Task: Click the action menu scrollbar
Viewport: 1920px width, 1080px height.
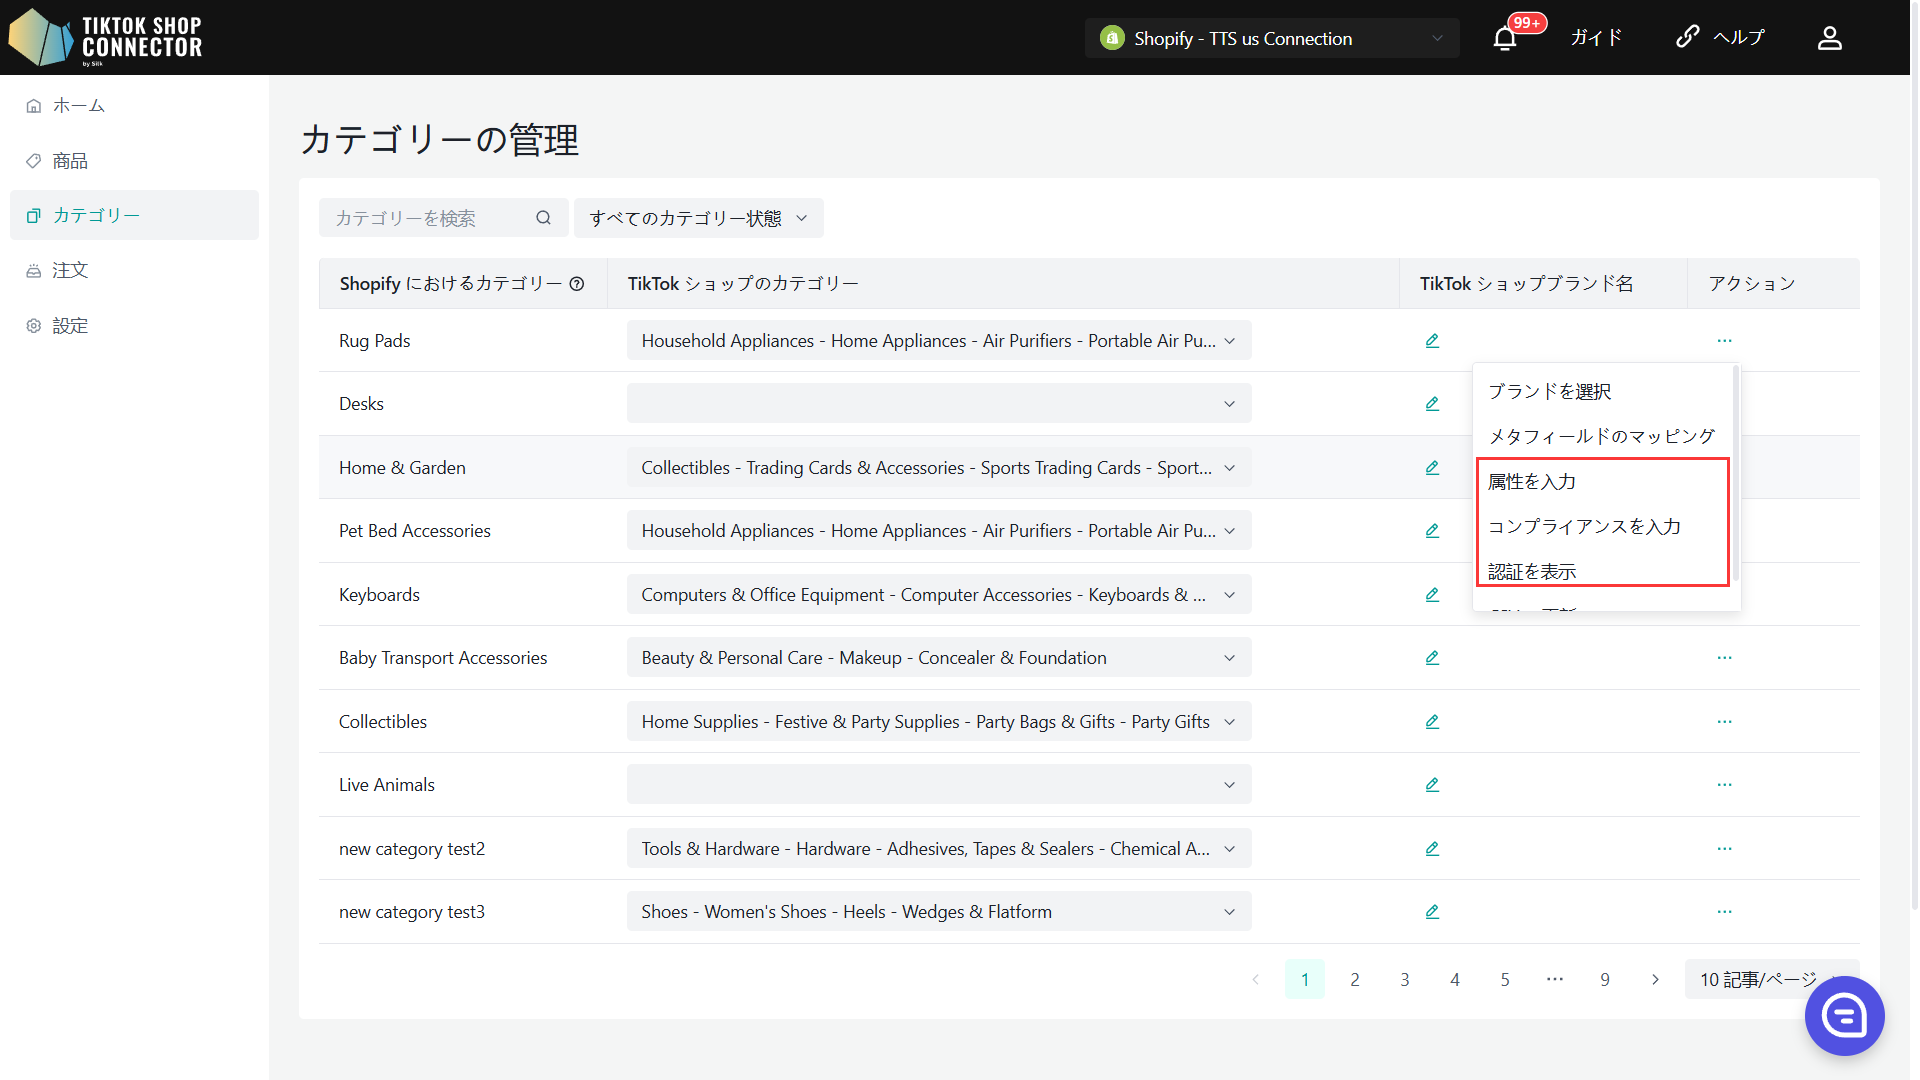Action: (x=1735, y=473)
